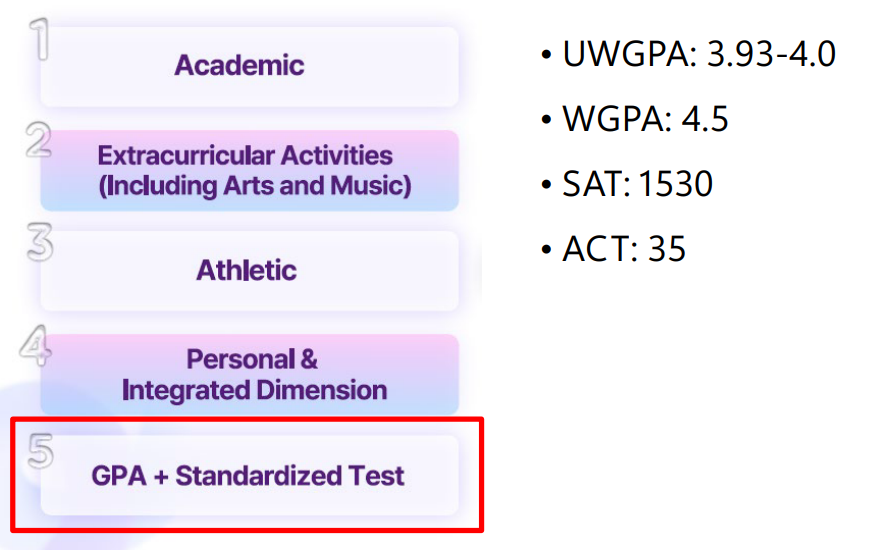Select the Academic category button

coord(240,66)
